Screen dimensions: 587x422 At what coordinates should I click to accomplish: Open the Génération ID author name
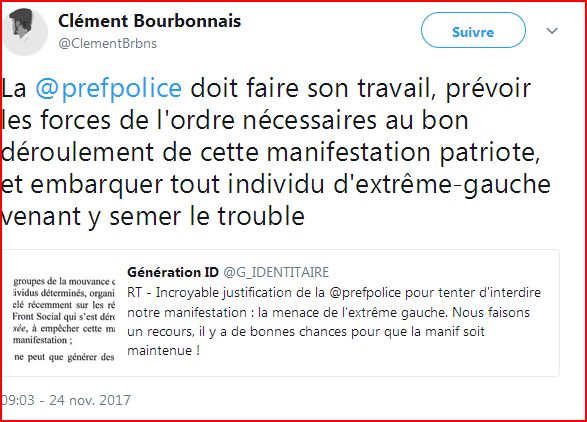tap(173, 272)
